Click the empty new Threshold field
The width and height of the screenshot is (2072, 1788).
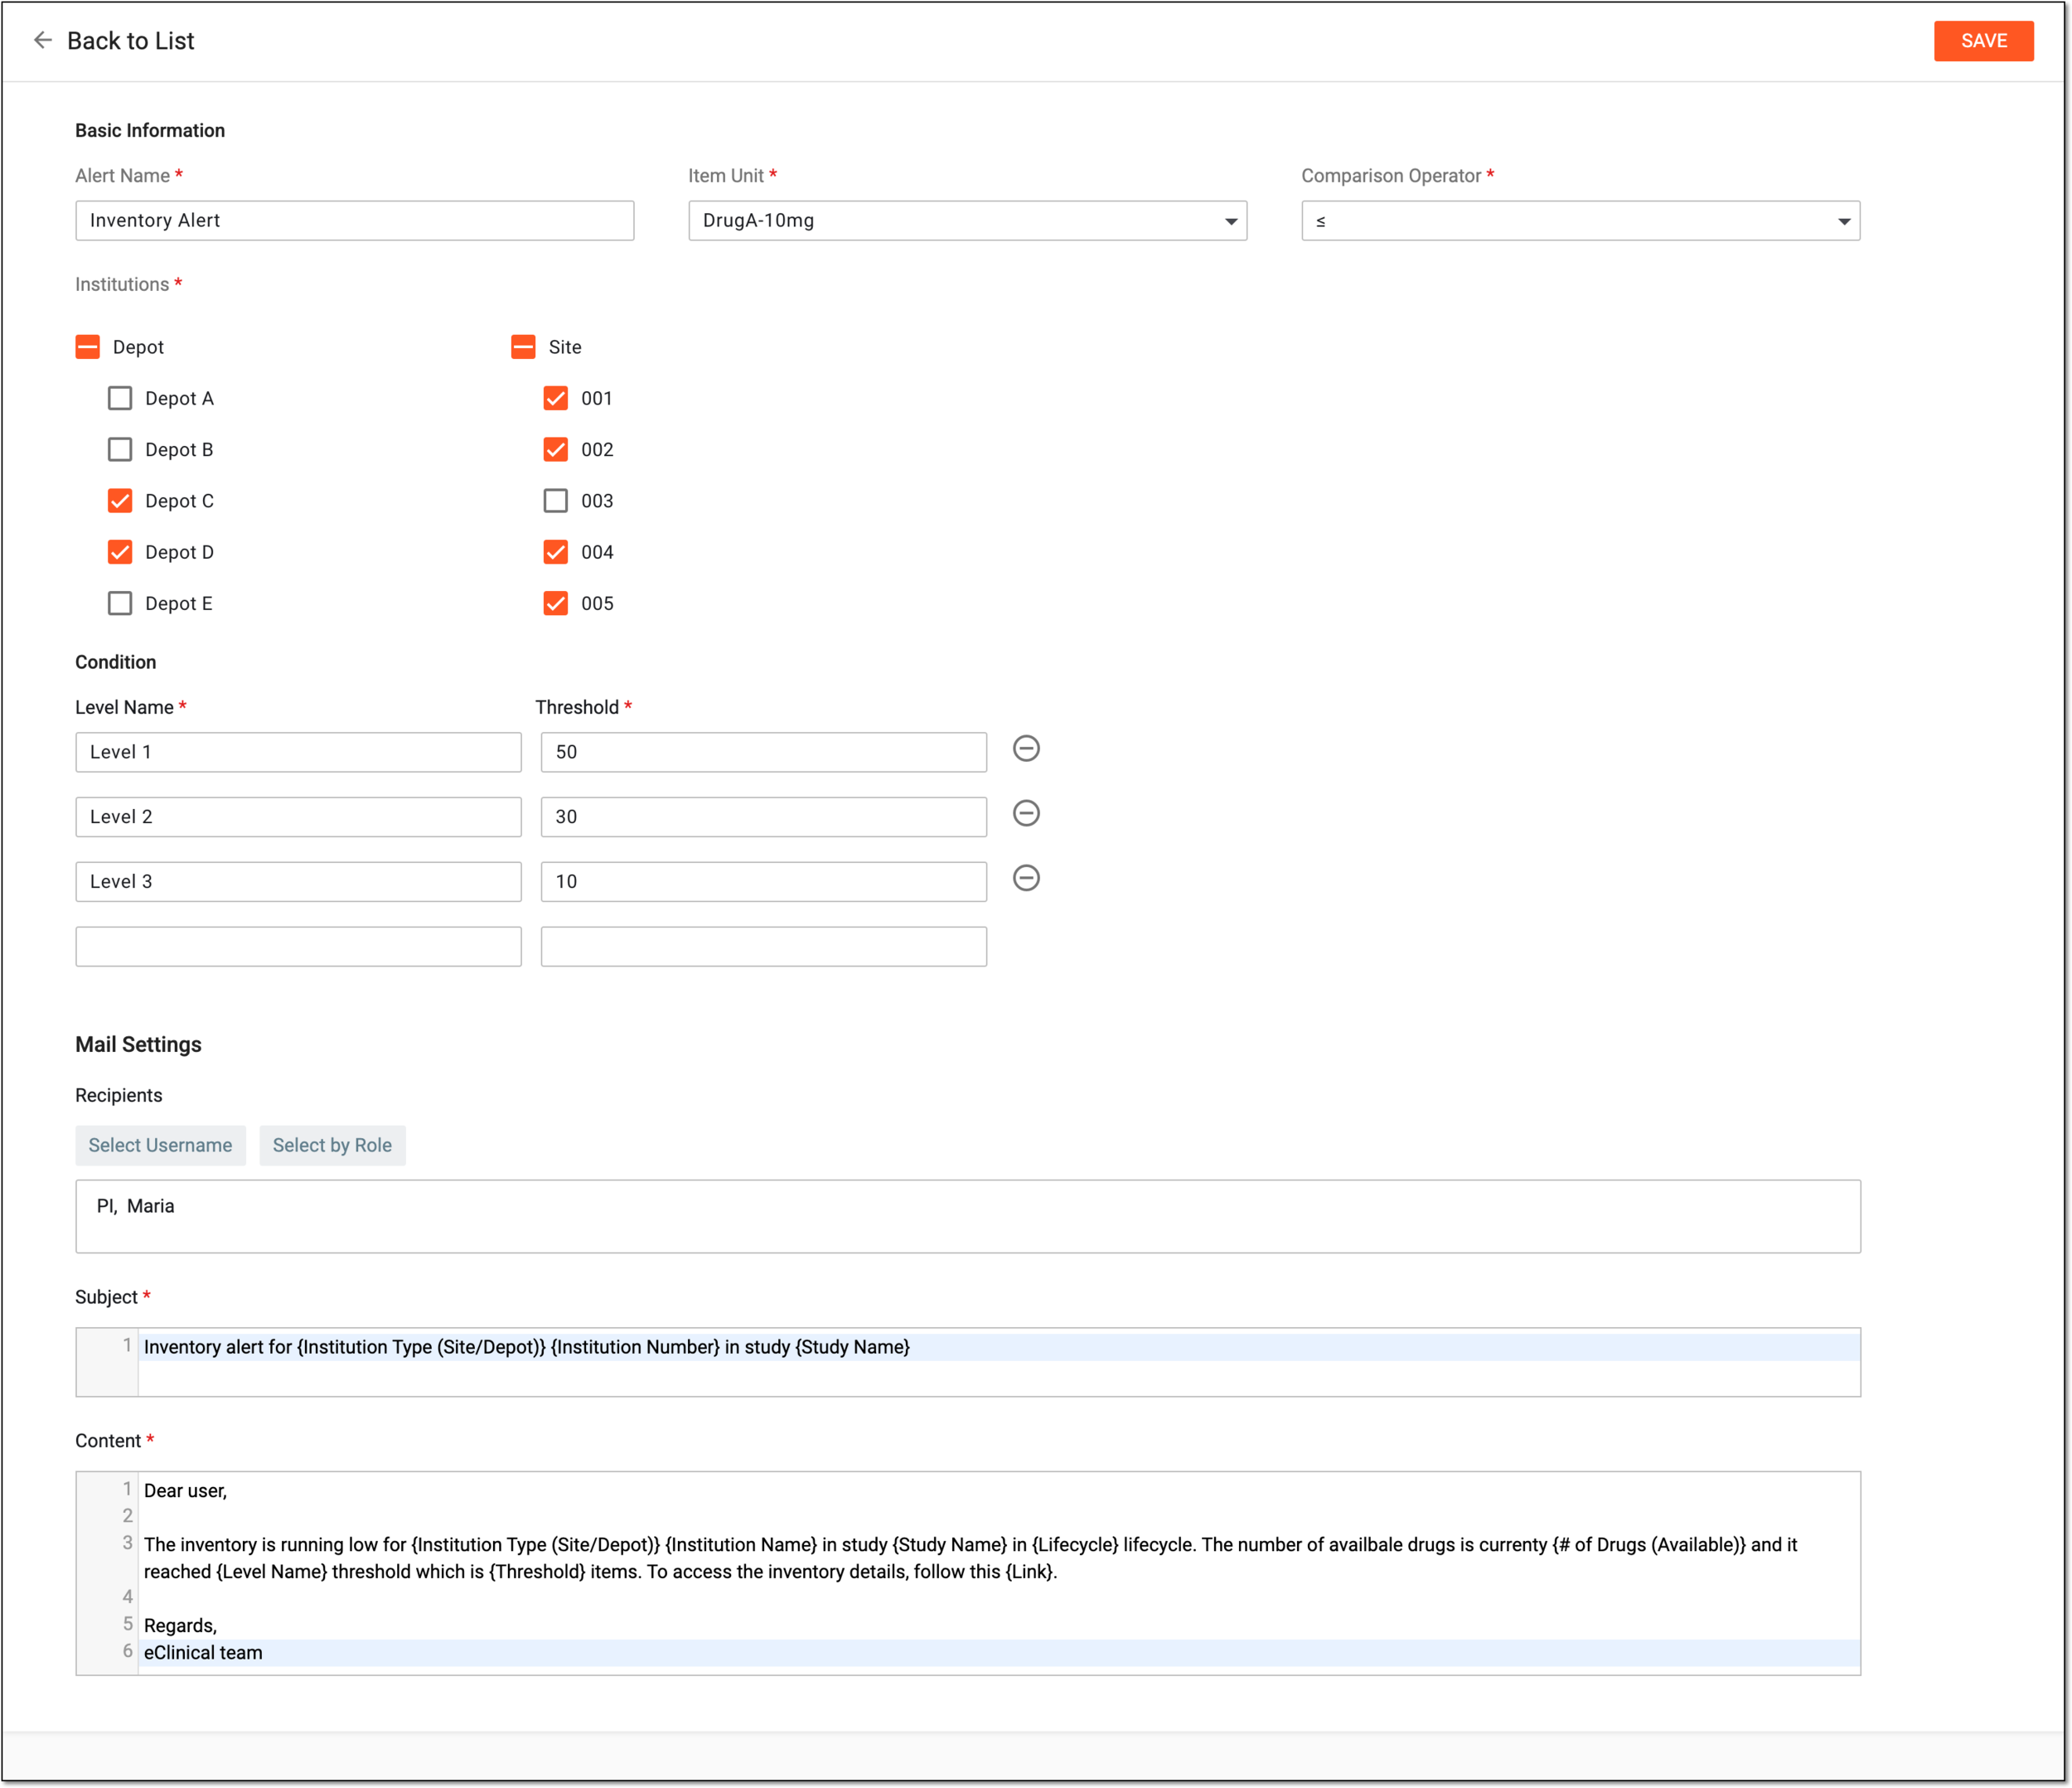763,947
